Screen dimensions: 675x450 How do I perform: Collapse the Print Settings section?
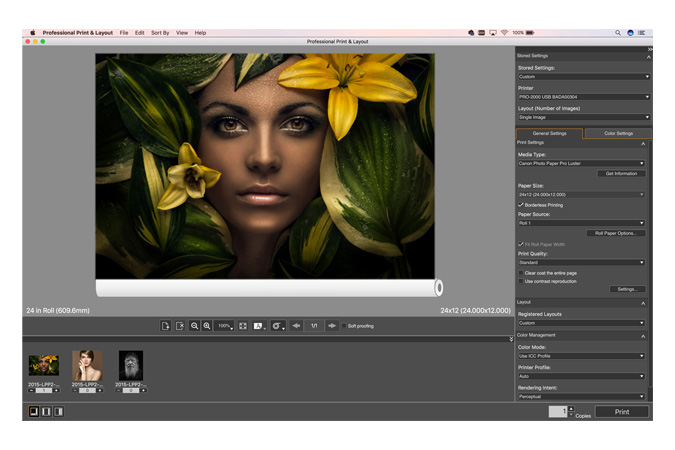coord(643,143)
